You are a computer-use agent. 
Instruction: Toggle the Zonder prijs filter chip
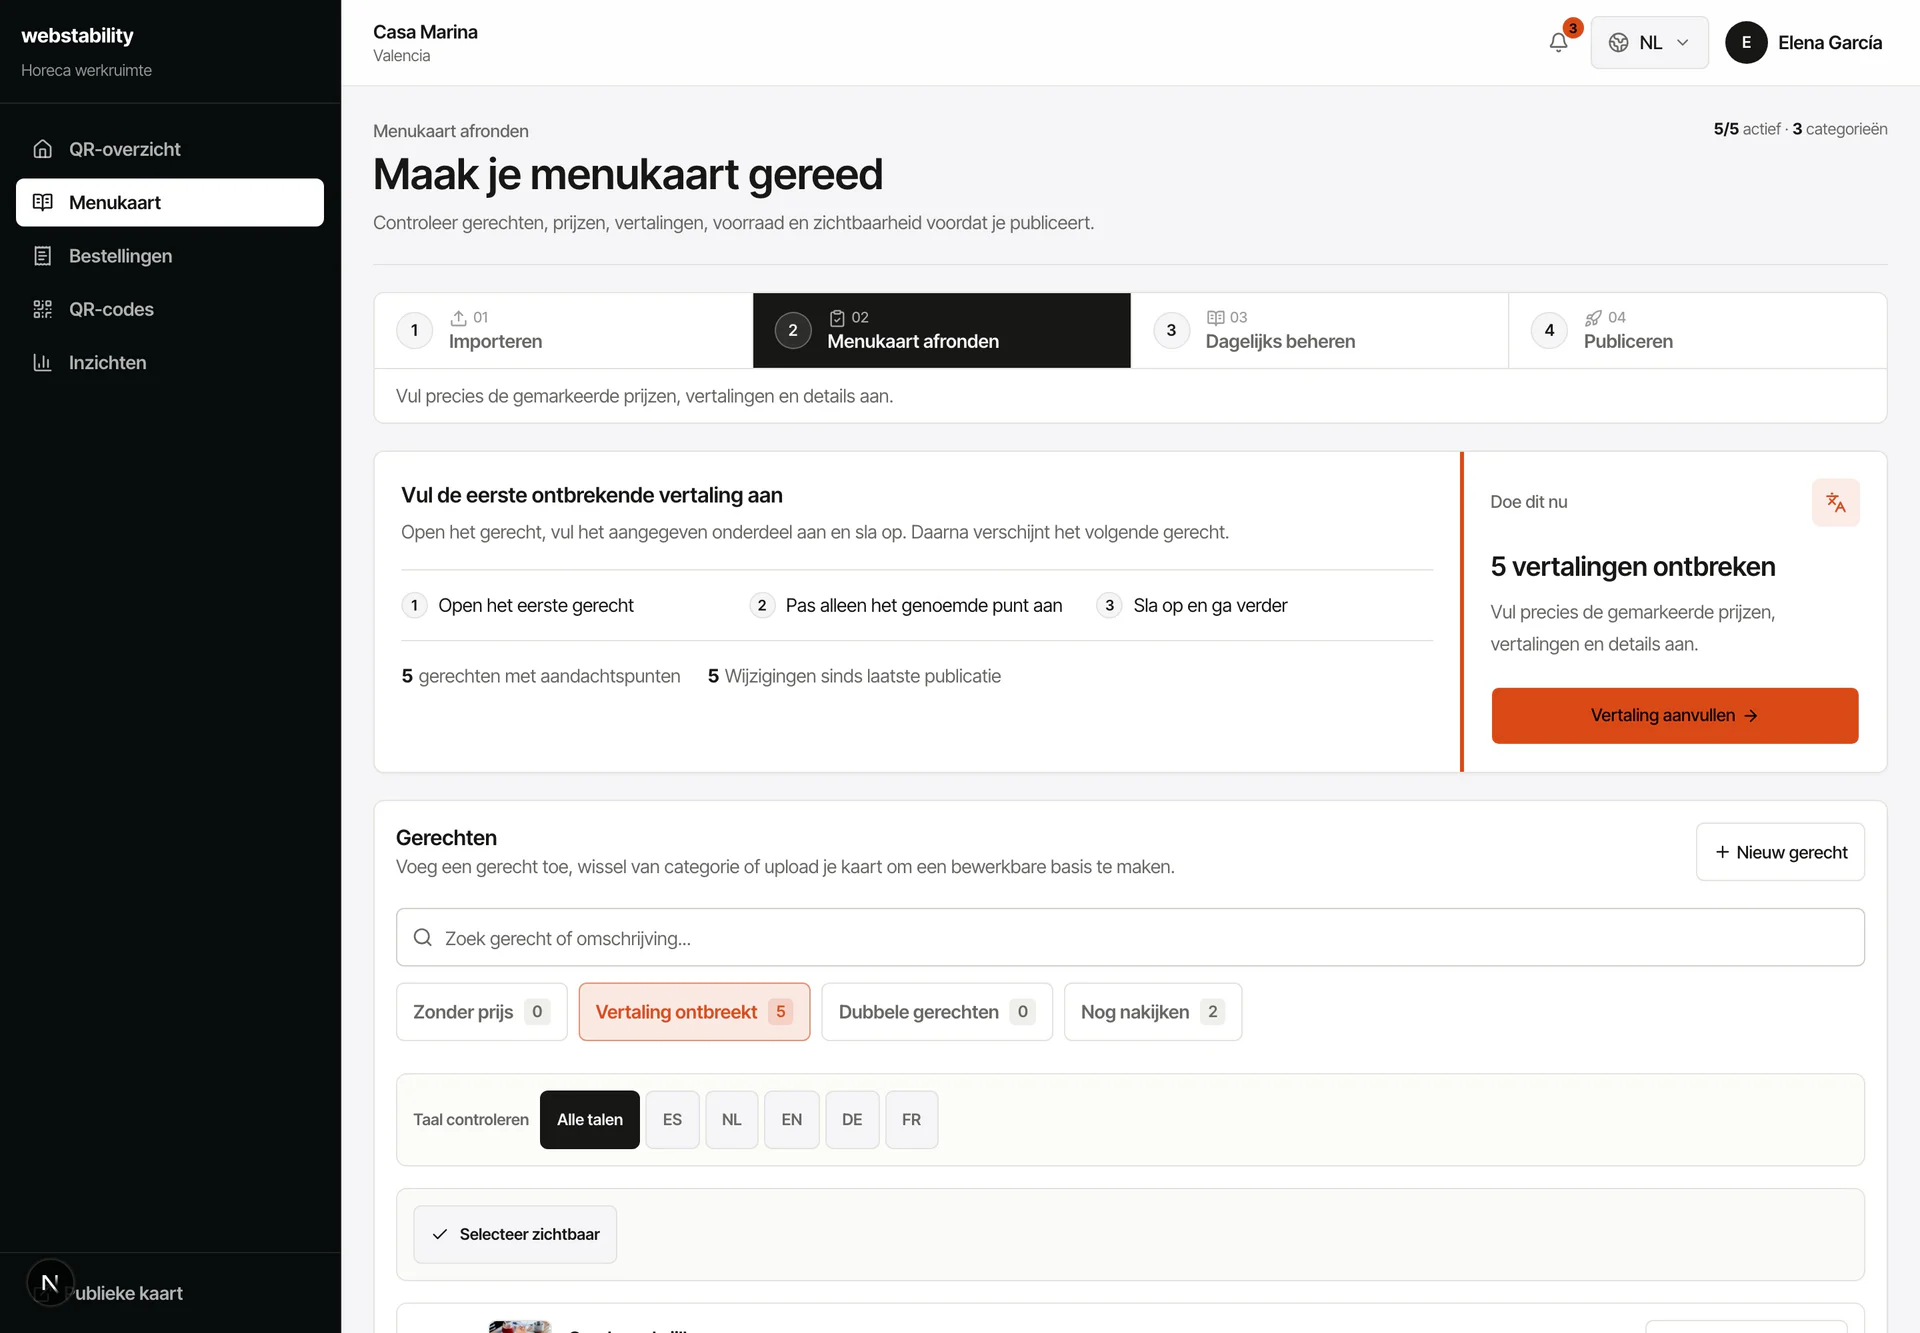[x=482, y=1011]
